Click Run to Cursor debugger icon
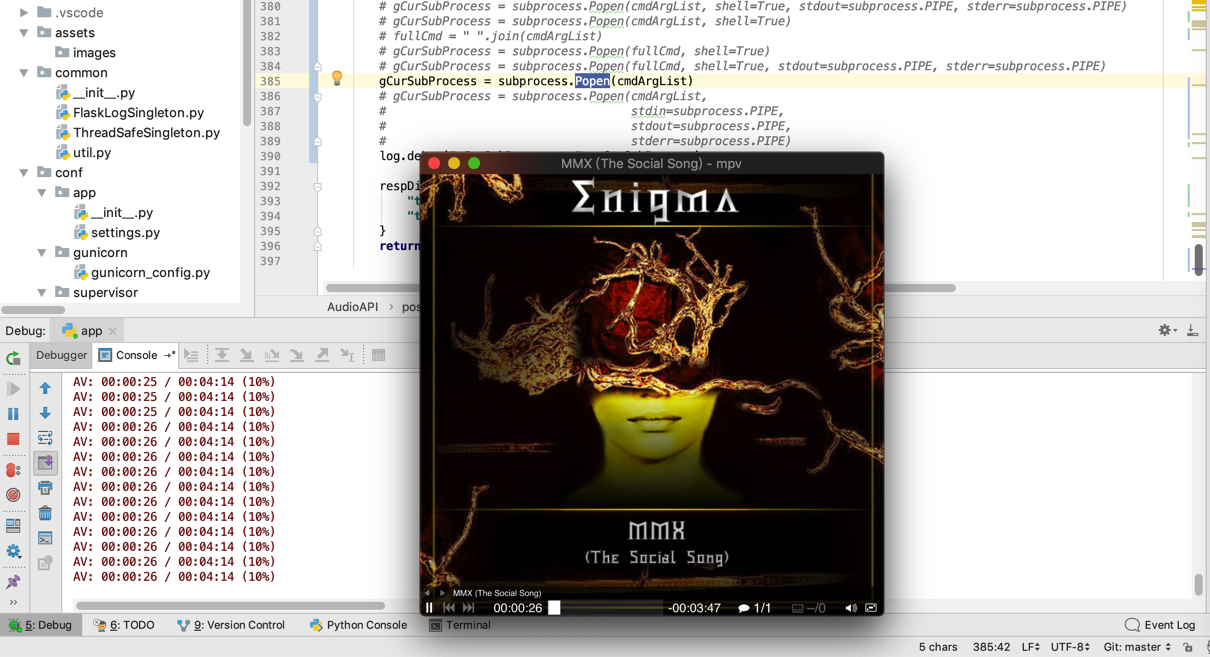The width and height of the screenshot is (1210, 657). pyautogui.click(x=347, y=355)
